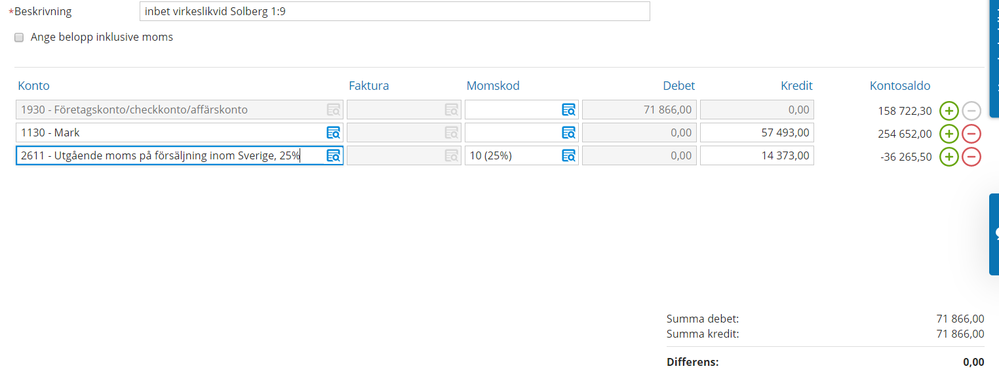Image resolution: width=999 pixels, height=381 pixels.
Task: Click the Momskod field showing 10 (25%)
Action: (x=522, y=155)
